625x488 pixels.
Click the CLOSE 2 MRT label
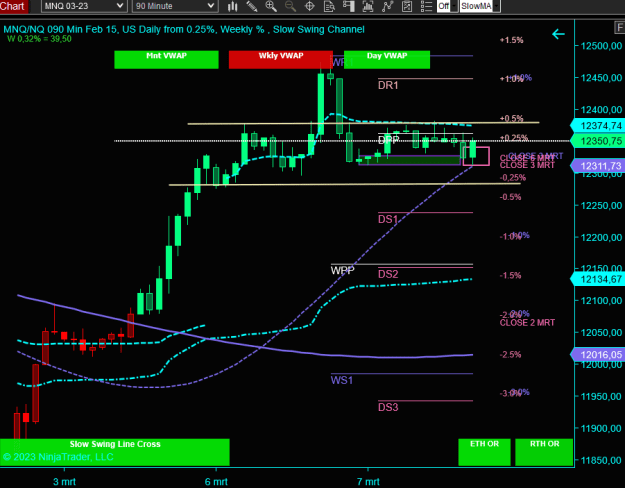[527, 323]
